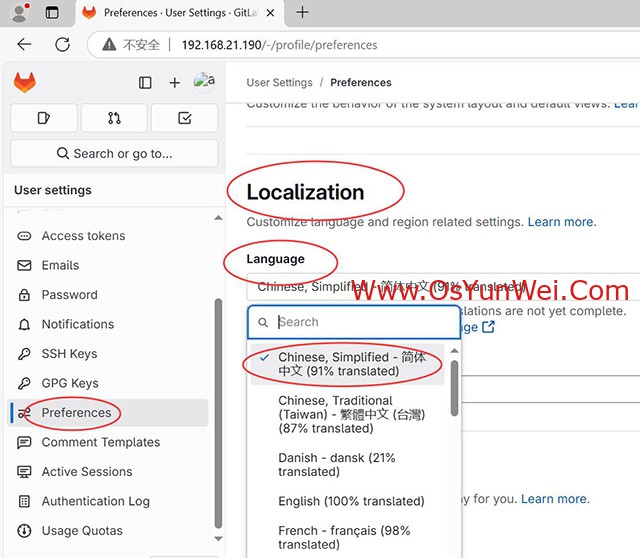Open the to-do list shortcut button
The image size is (640, 558).
pyautogui.click(x=184, y=118)
